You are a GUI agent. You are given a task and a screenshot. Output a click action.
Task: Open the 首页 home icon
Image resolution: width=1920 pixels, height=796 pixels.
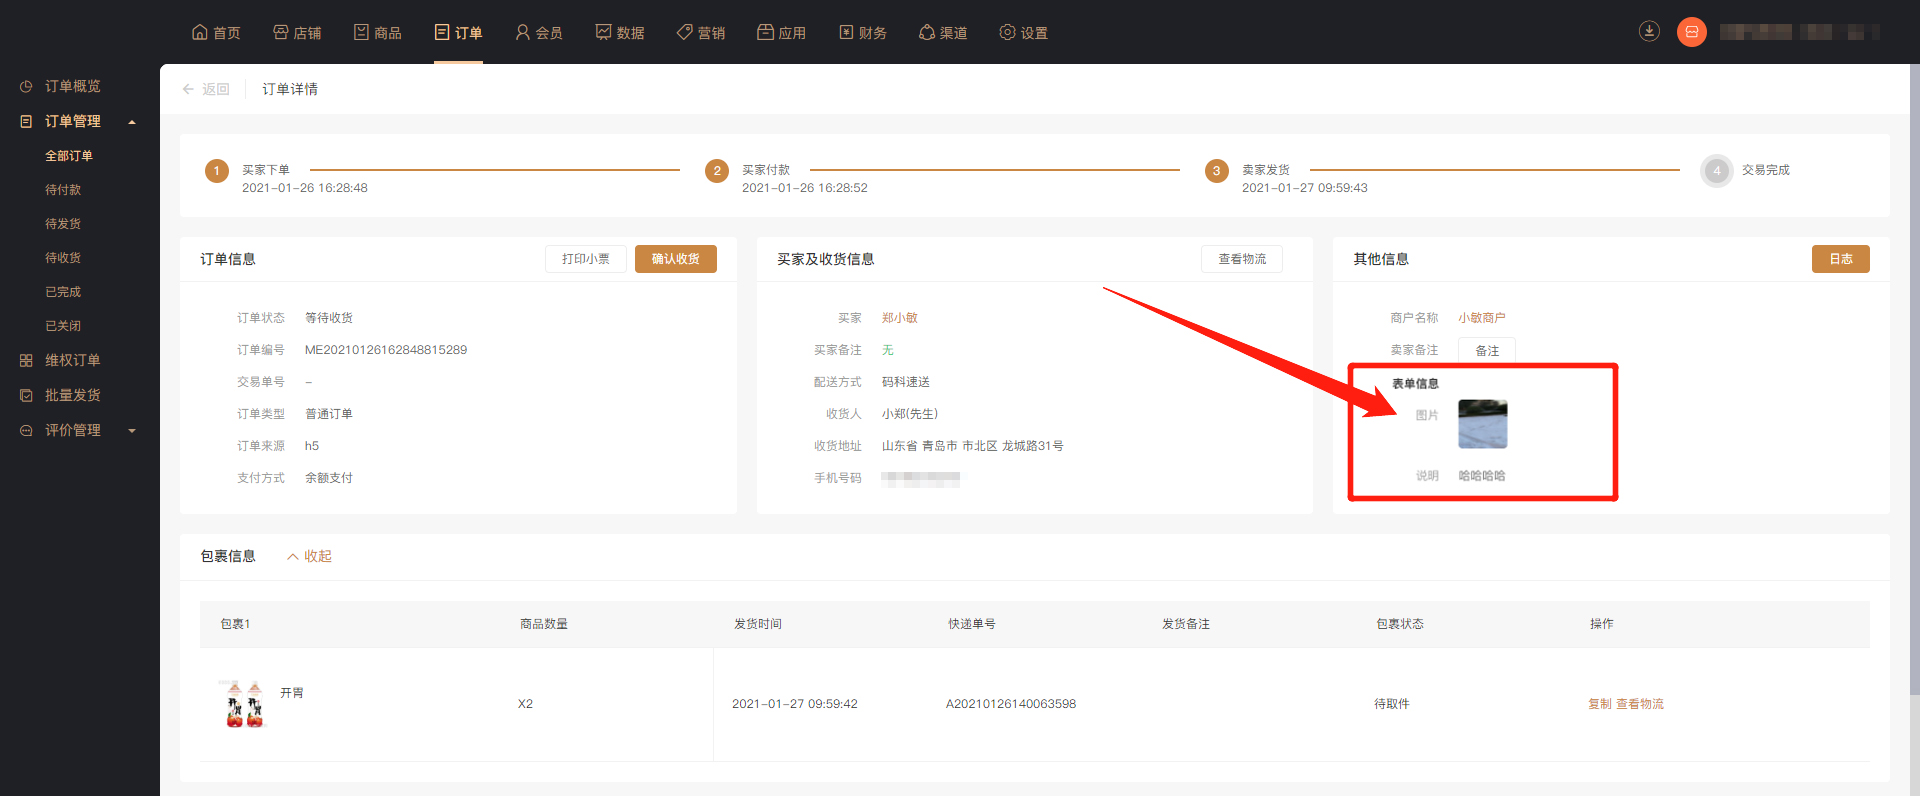tap(200, 32)
